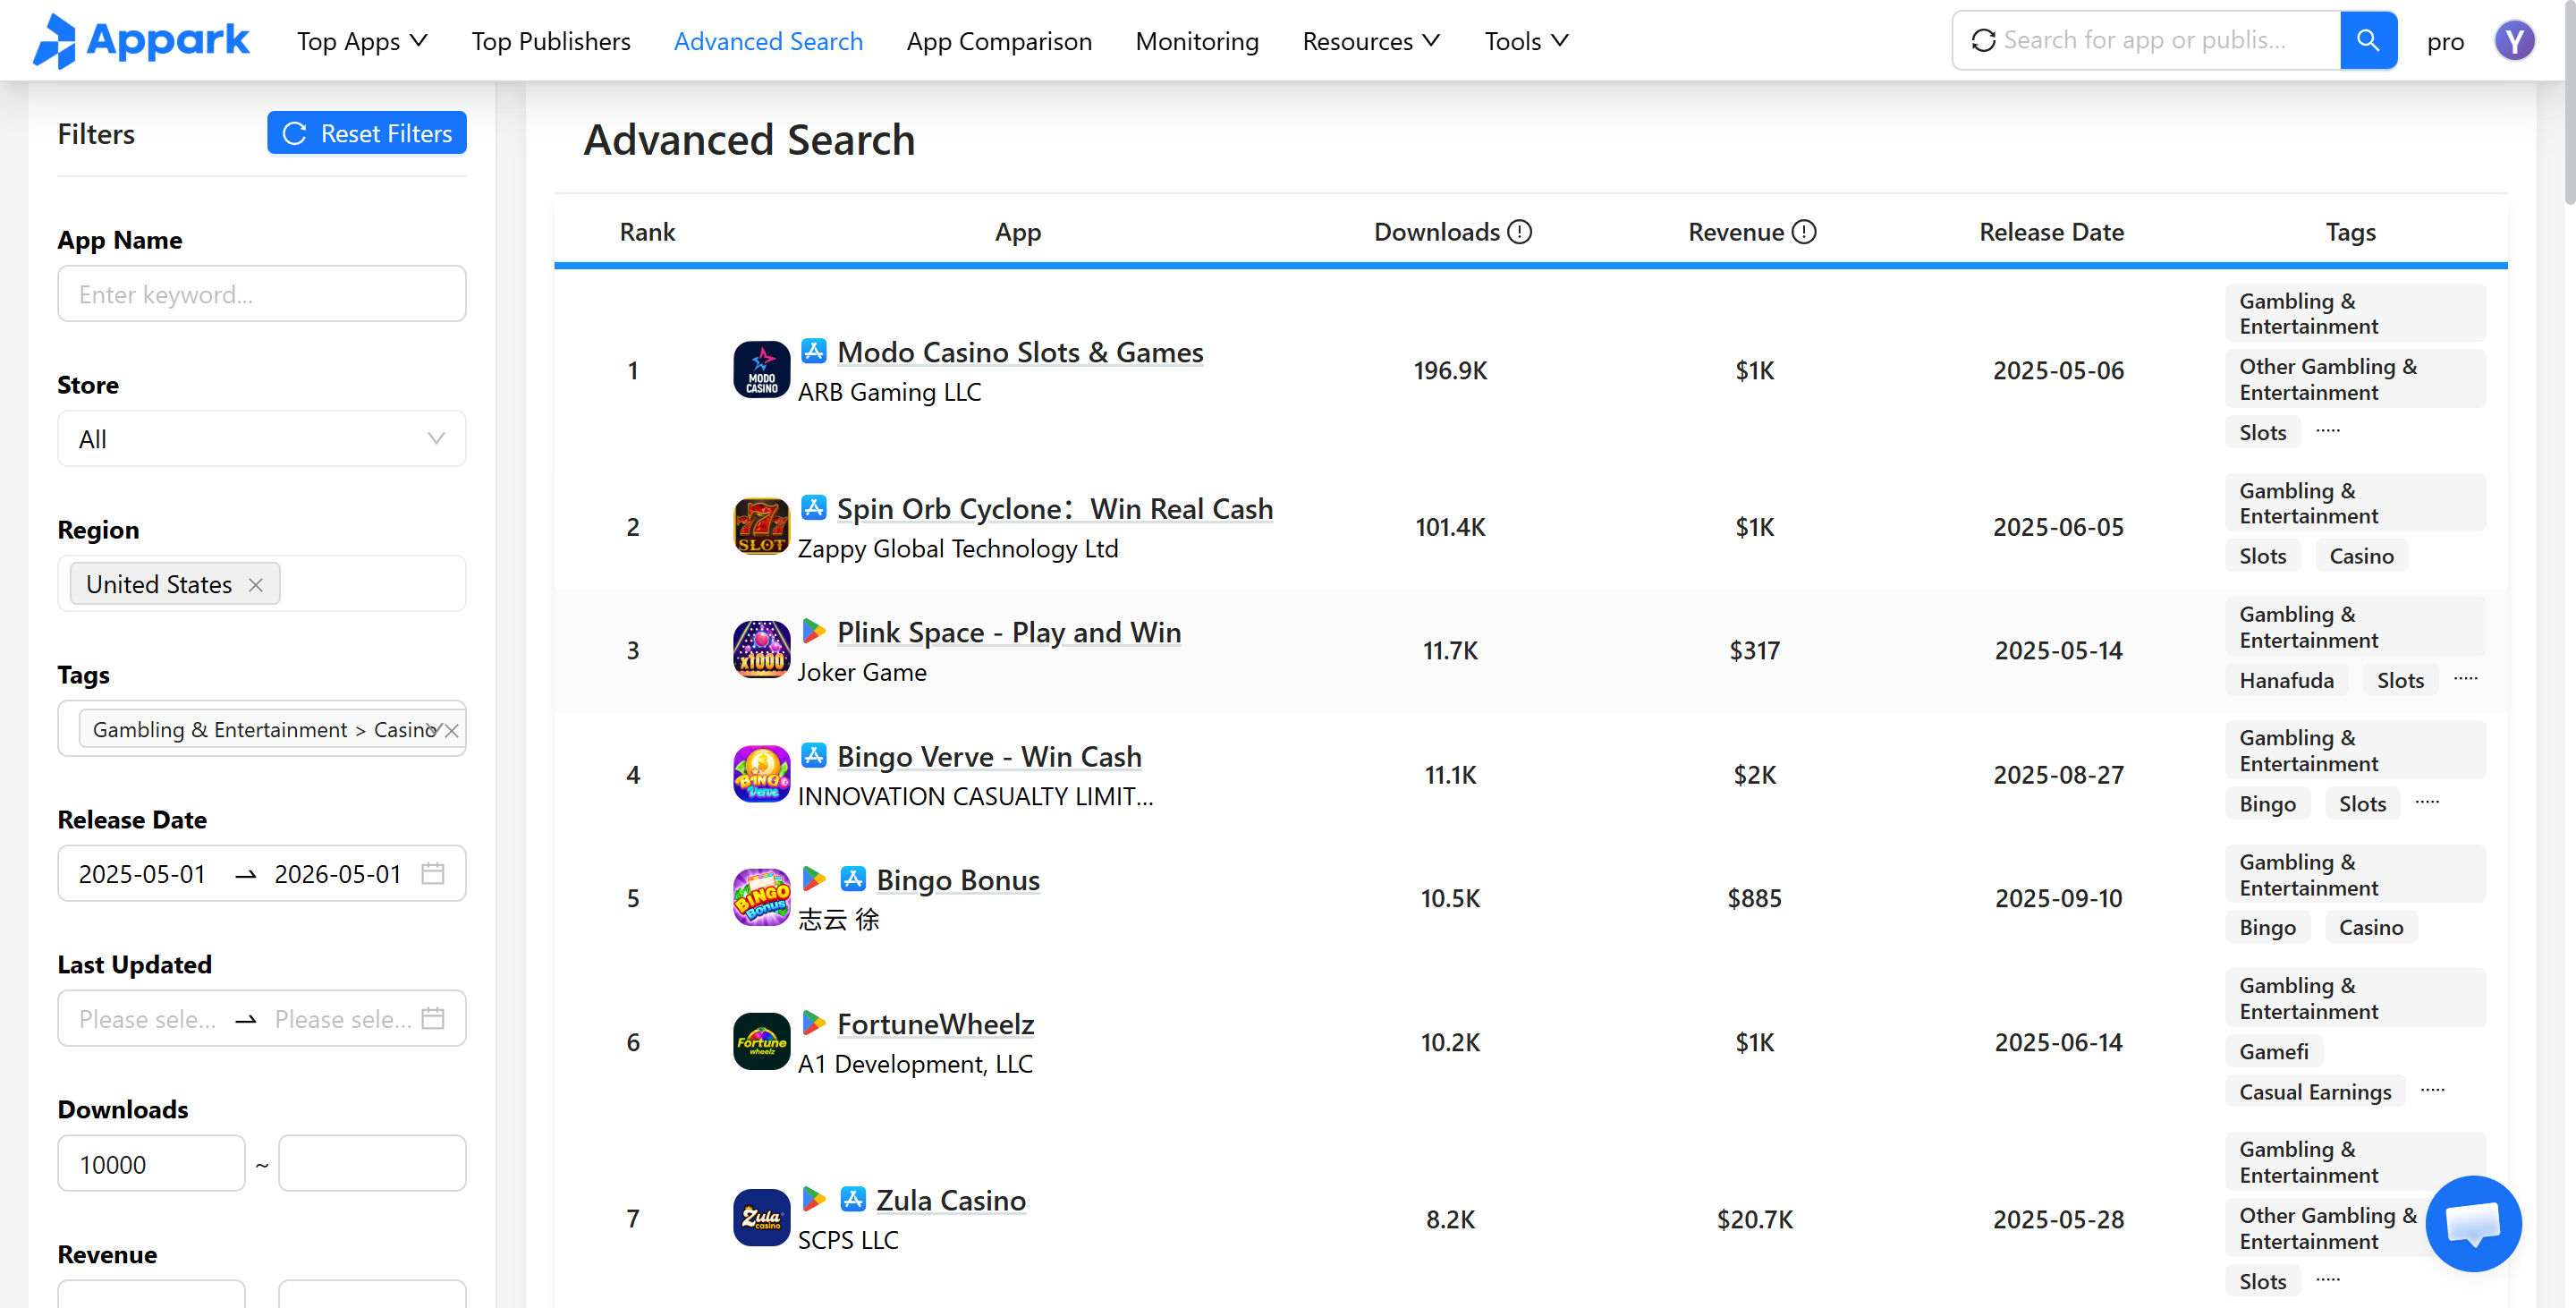Click the Appark logo

(141, 41)
